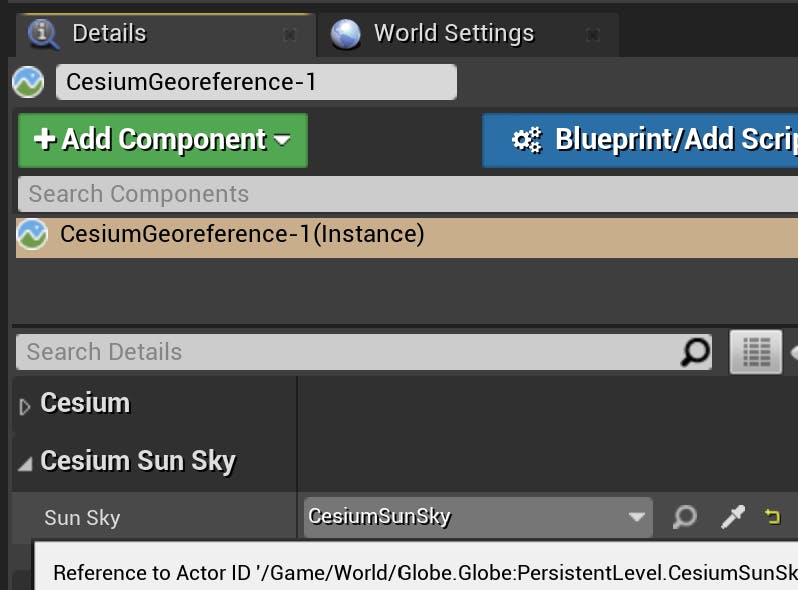The width and height of the screenshot is (798, 590).
Task: Browse to CesiumSunSky actor with magnifier icon
Action: [x=685, y=517]
